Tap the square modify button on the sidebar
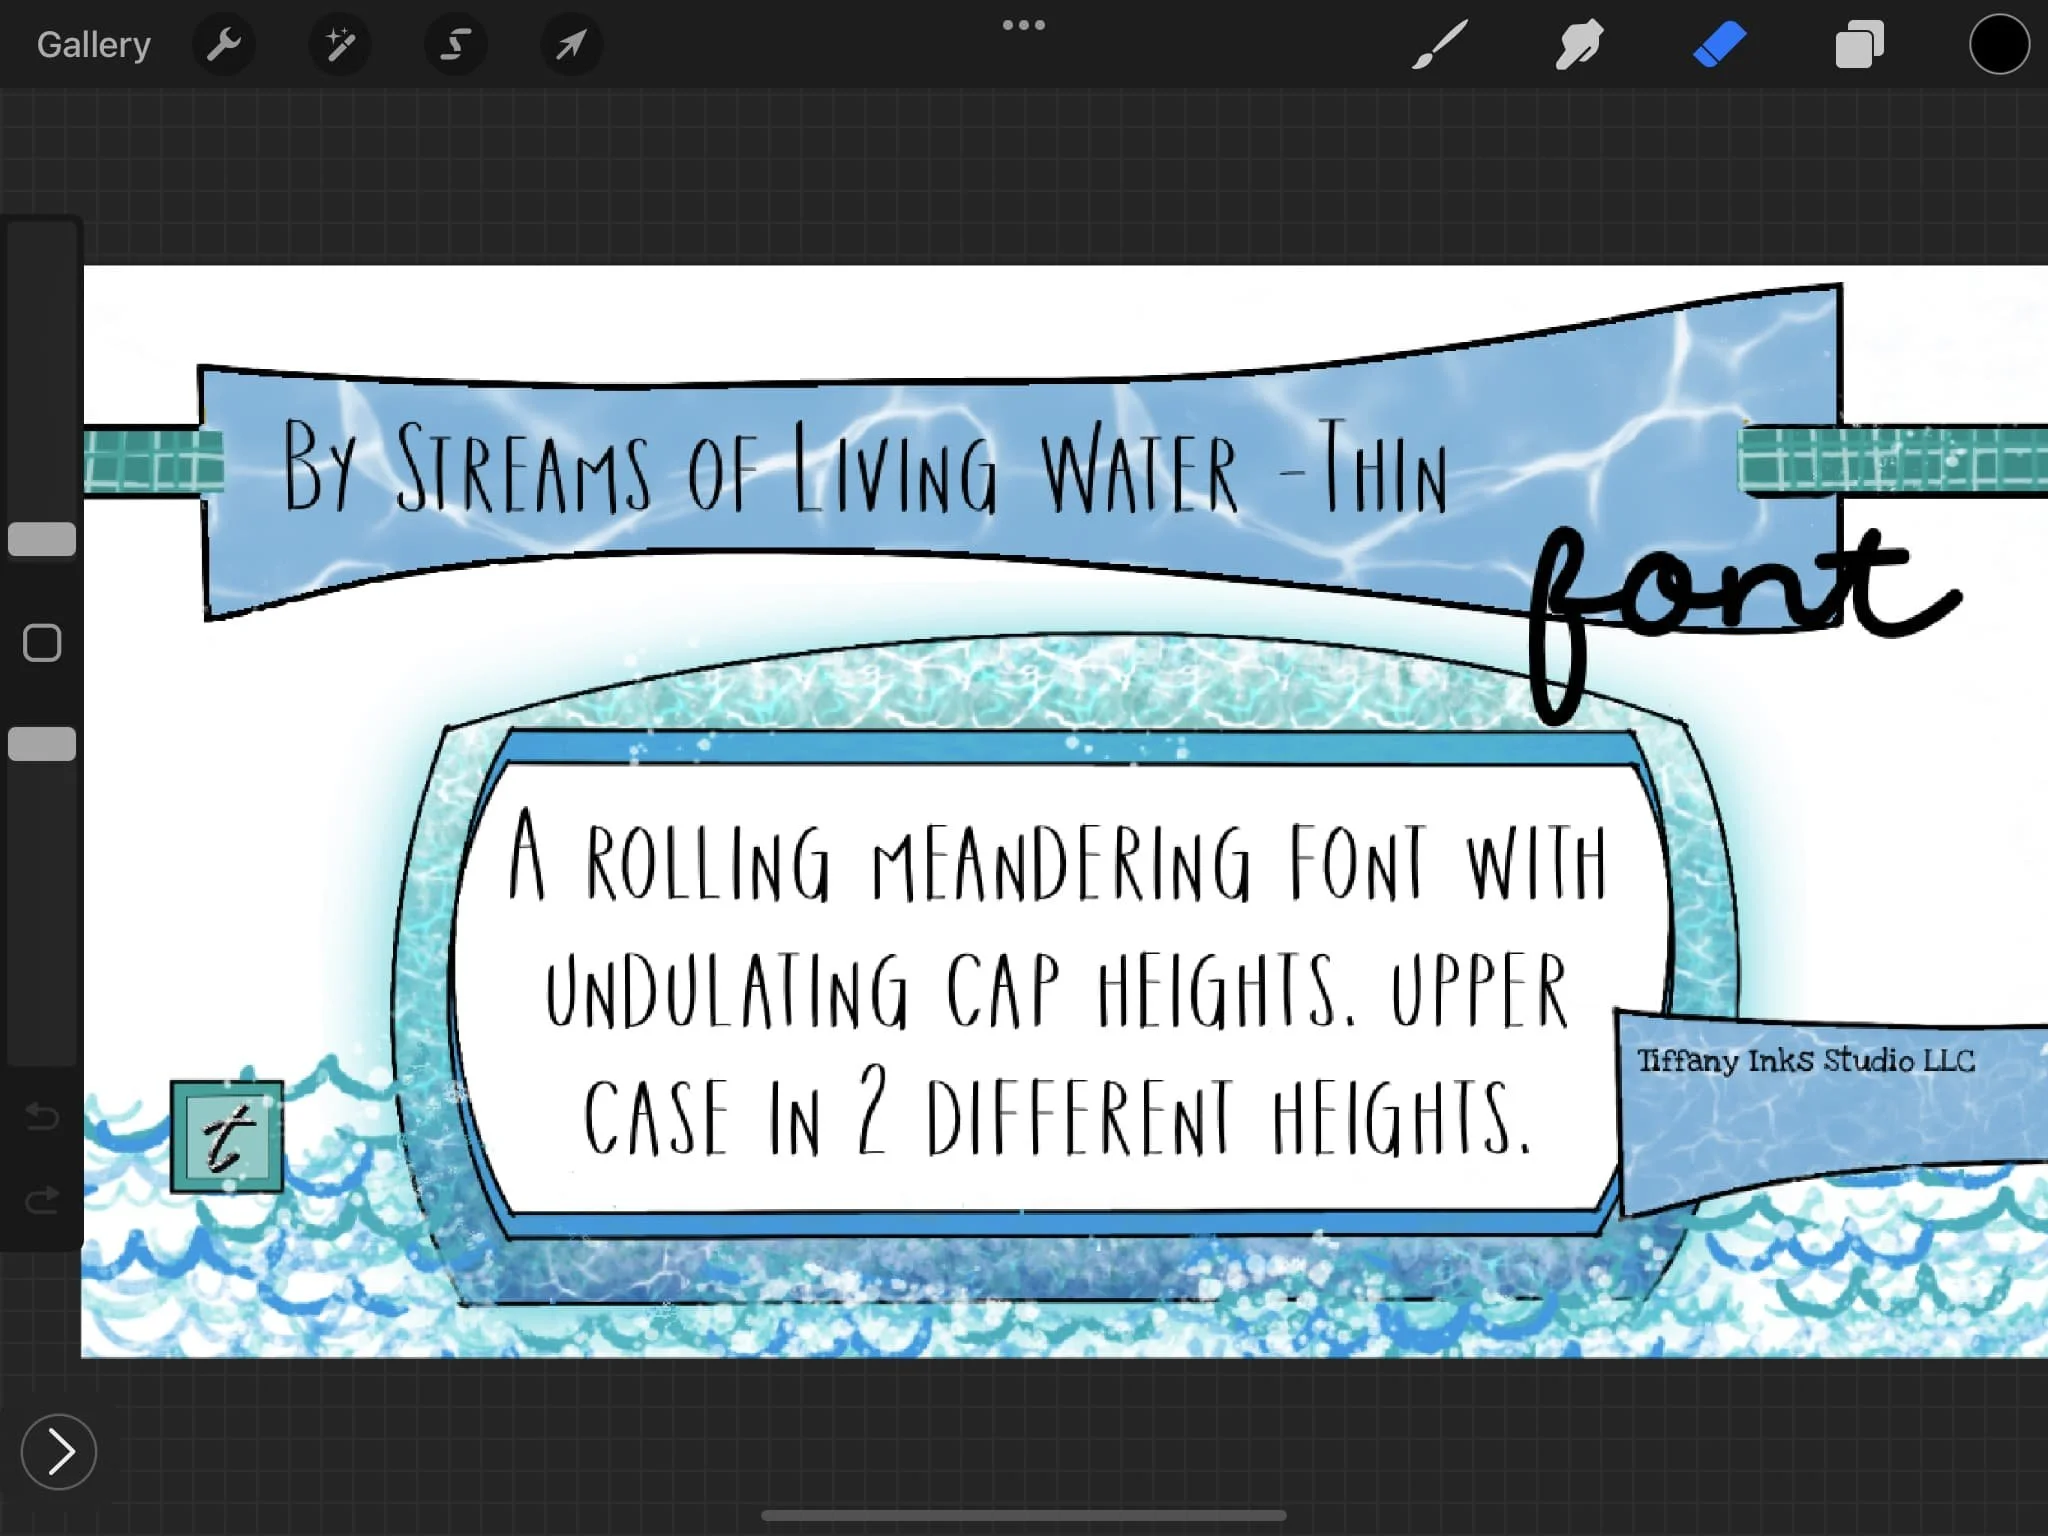 (41, 643)
